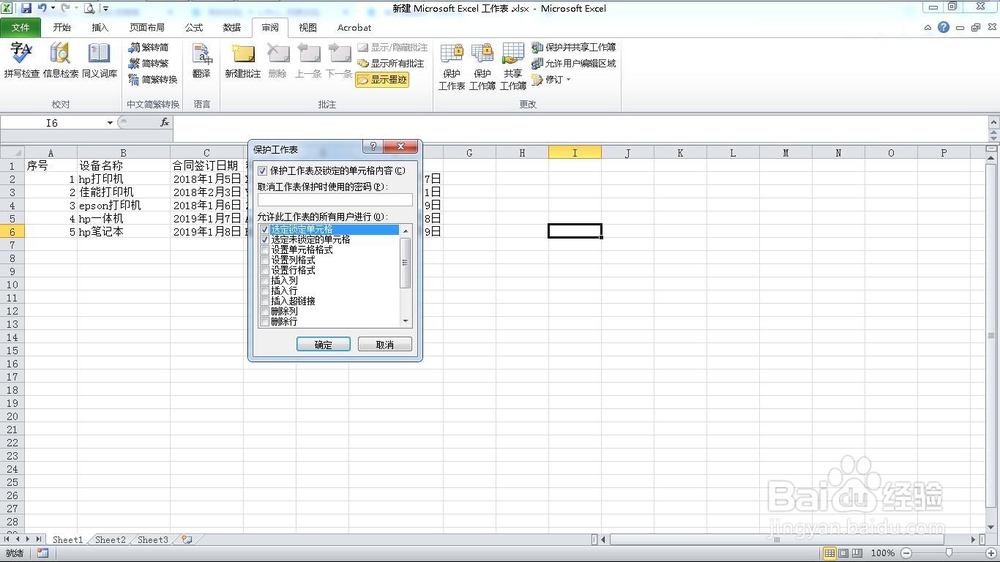Confirm dialog with 确定 button
1000x562 pixels.
point(323,344)
